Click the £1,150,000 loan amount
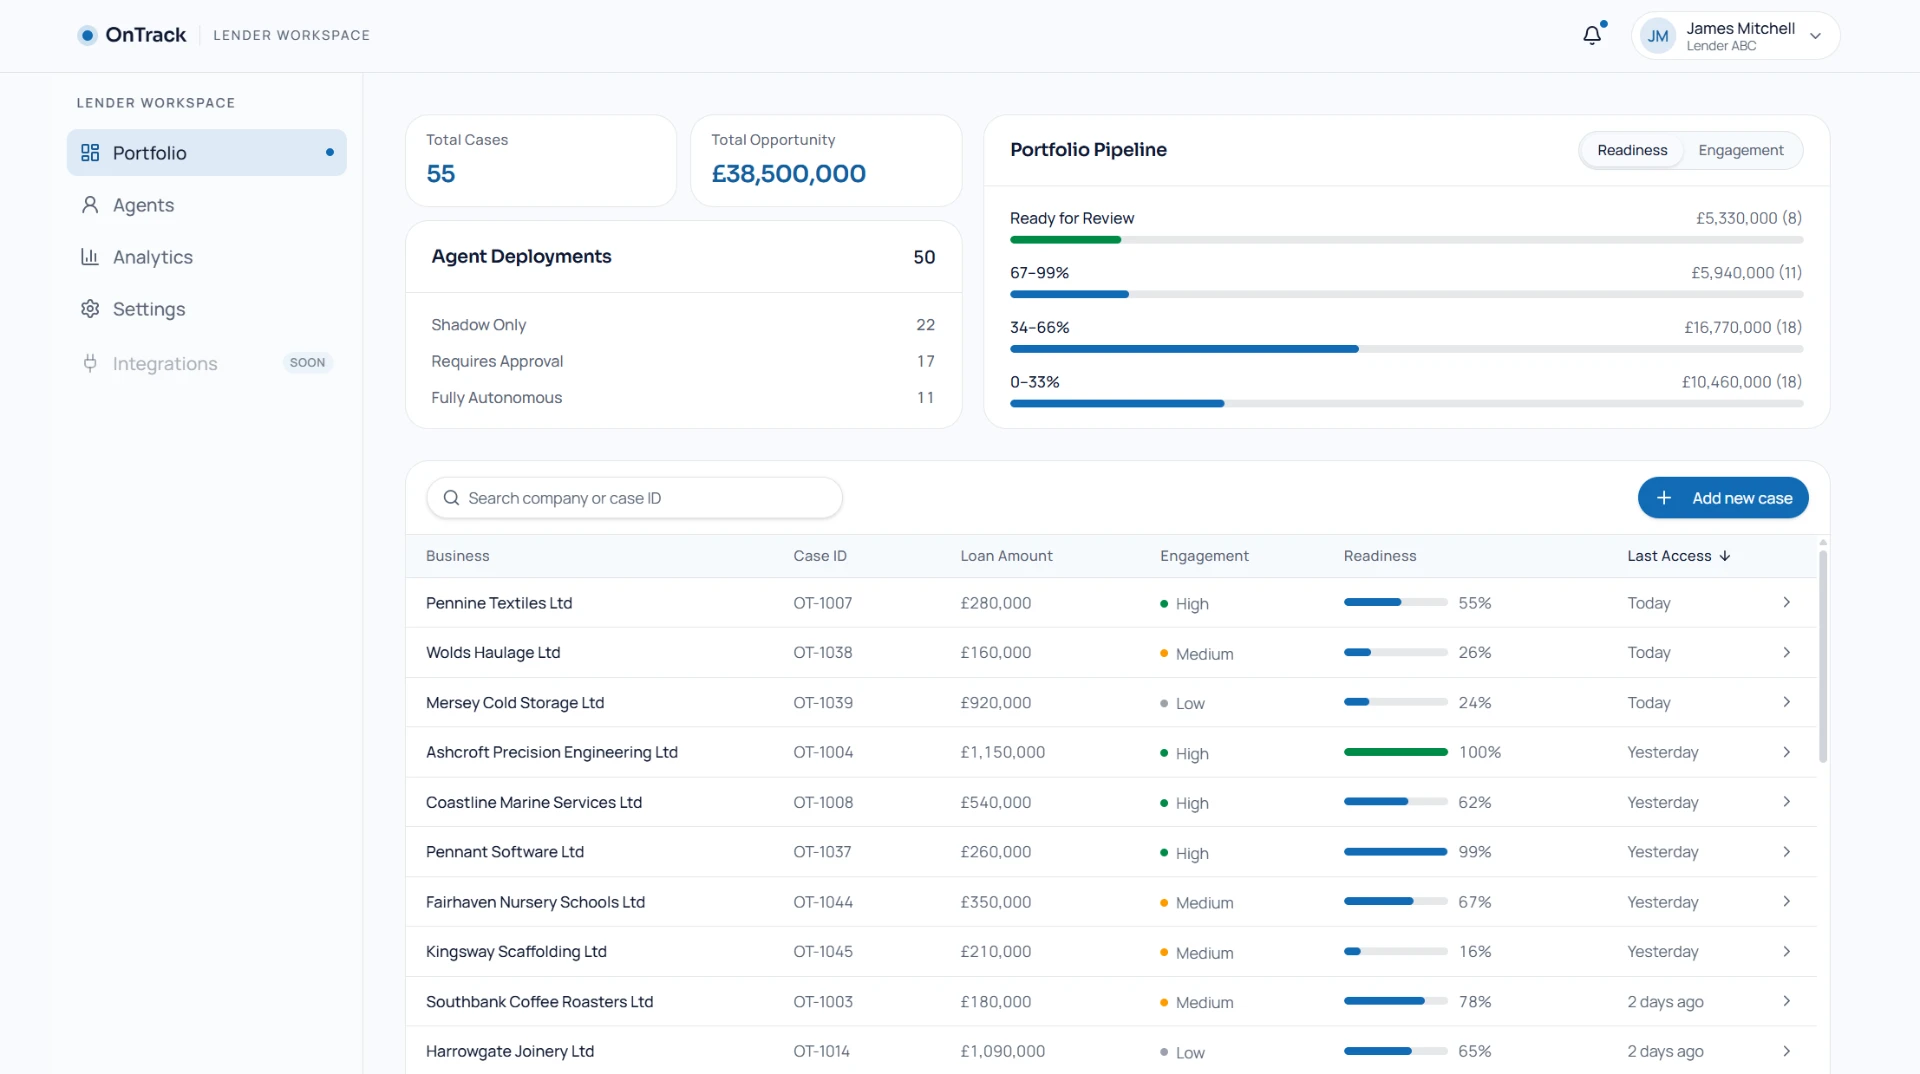 1002,752
